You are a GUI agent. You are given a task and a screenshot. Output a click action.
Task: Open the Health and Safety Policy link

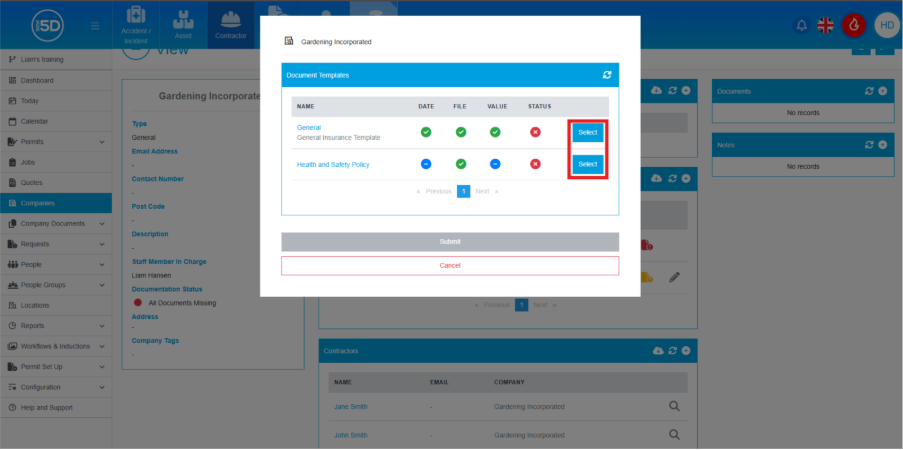click(x=333, y=164)
